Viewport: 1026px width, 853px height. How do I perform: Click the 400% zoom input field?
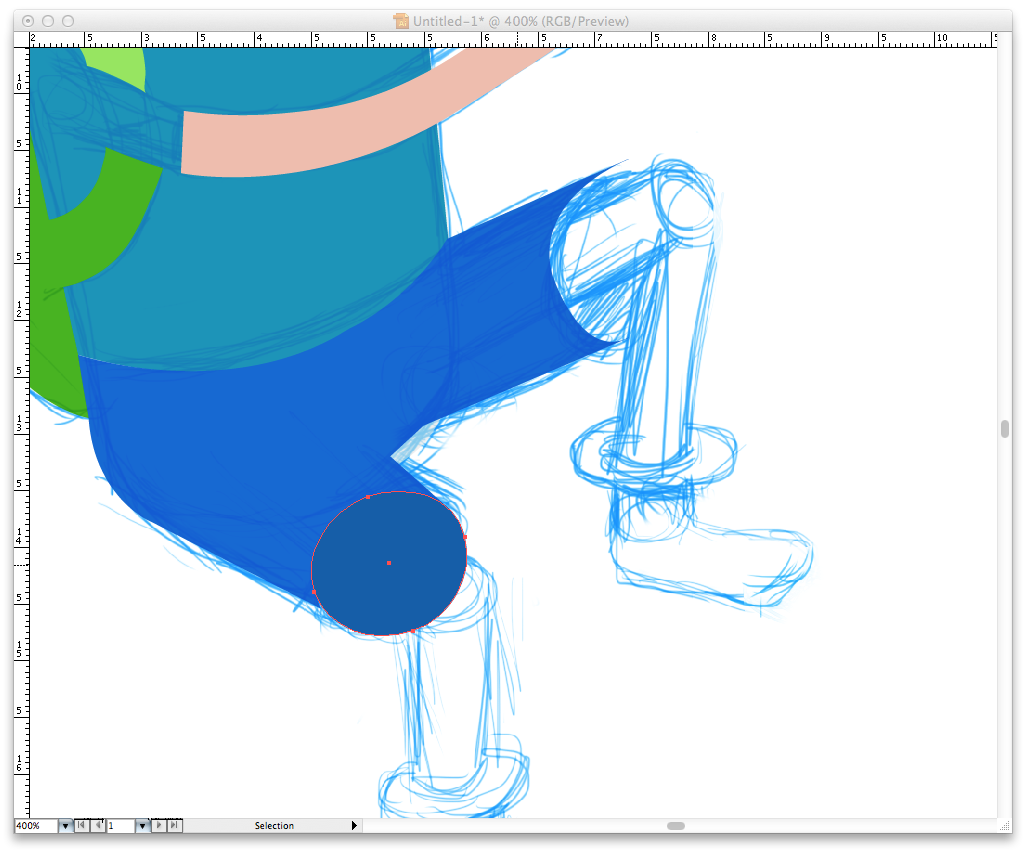[x=35, y=826]
